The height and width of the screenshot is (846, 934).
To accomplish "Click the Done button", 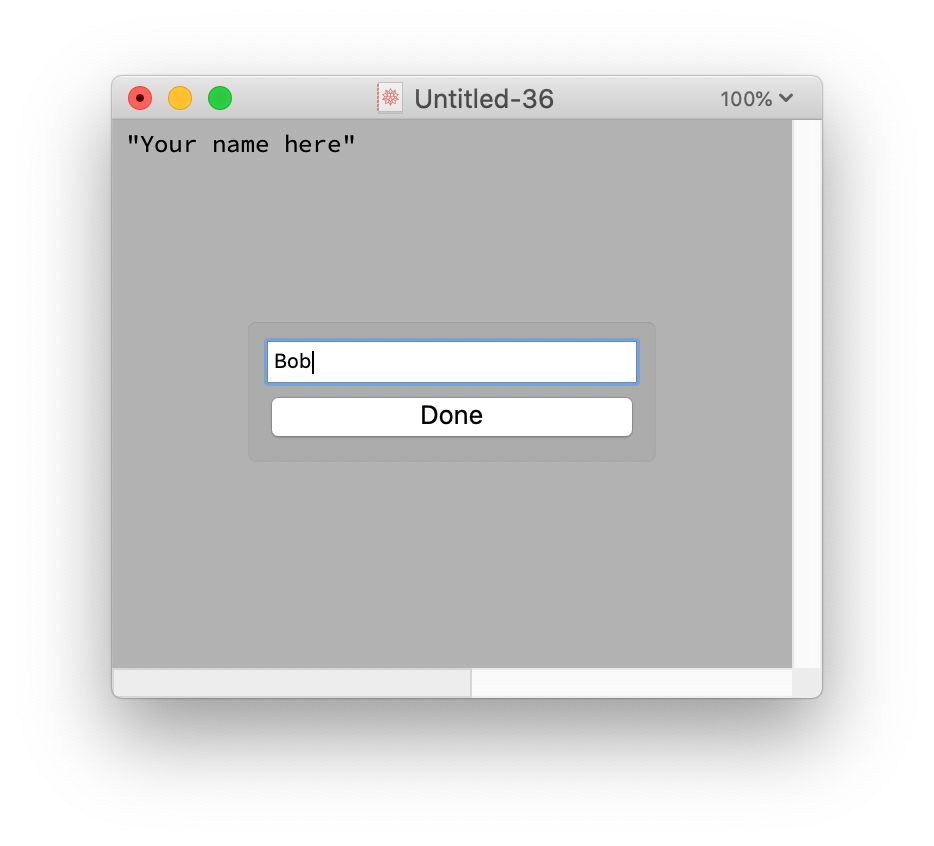I will click(x=452, y=416).
